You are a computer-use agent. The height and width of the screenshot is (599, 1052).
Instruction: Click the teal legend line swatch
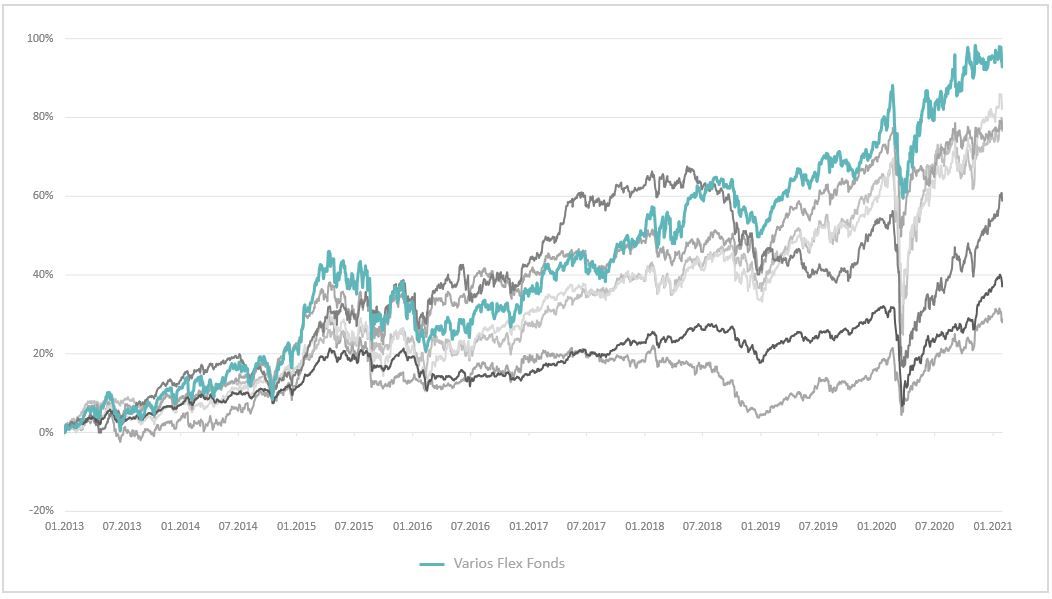(432, 564)
